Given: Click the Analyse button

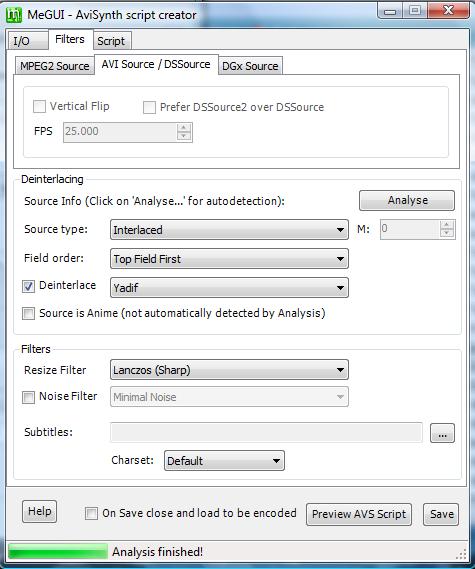Looking at the screenshot, I should pos(407,200).
